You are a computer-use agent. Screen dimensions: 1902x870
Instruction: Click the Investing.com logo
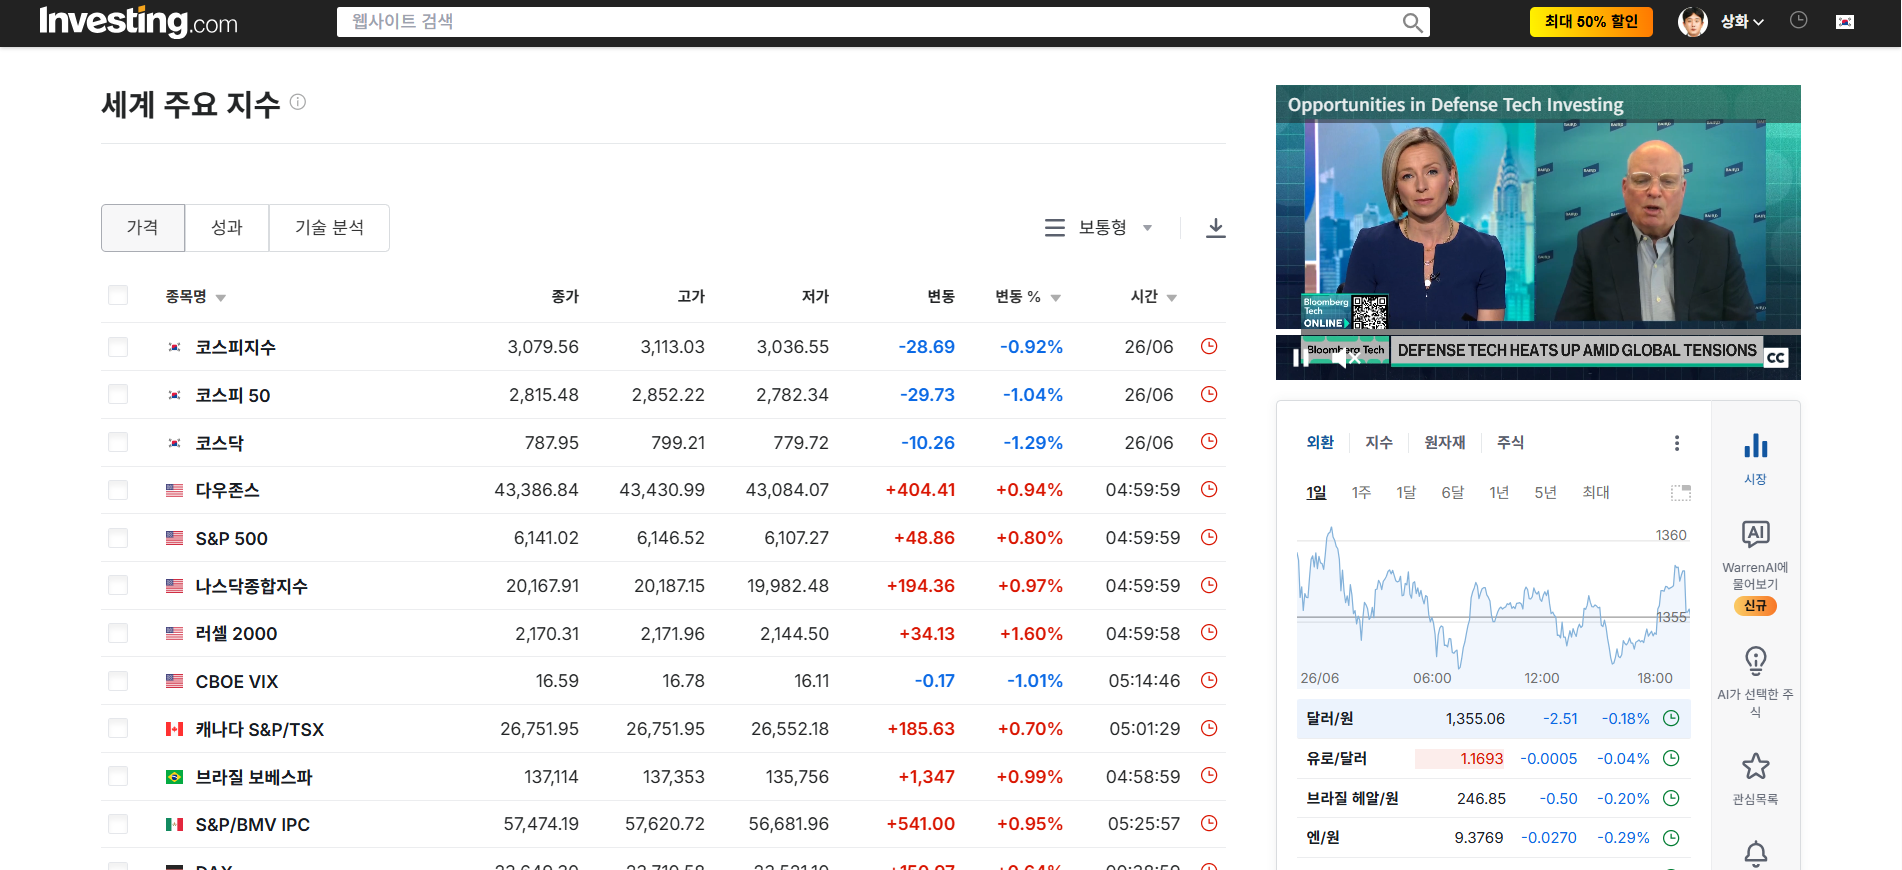[x=138, y=21]
